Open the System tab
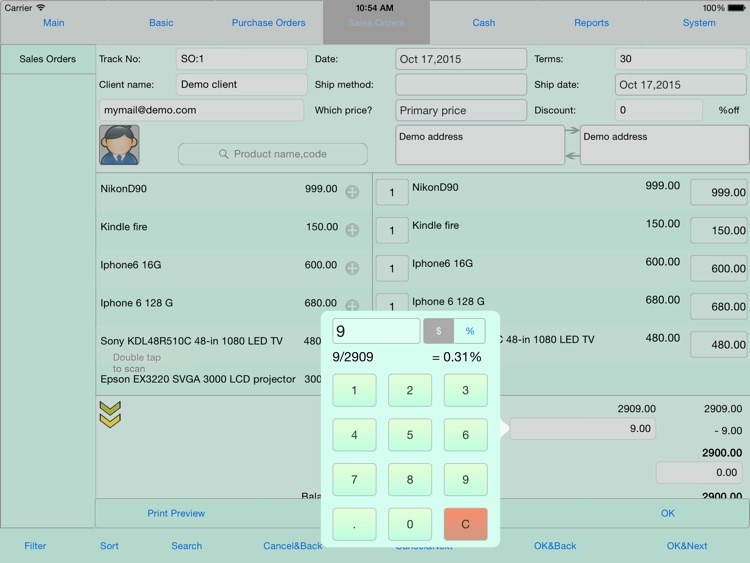Screen dimensions: 750x563 (x=699, y=22)
